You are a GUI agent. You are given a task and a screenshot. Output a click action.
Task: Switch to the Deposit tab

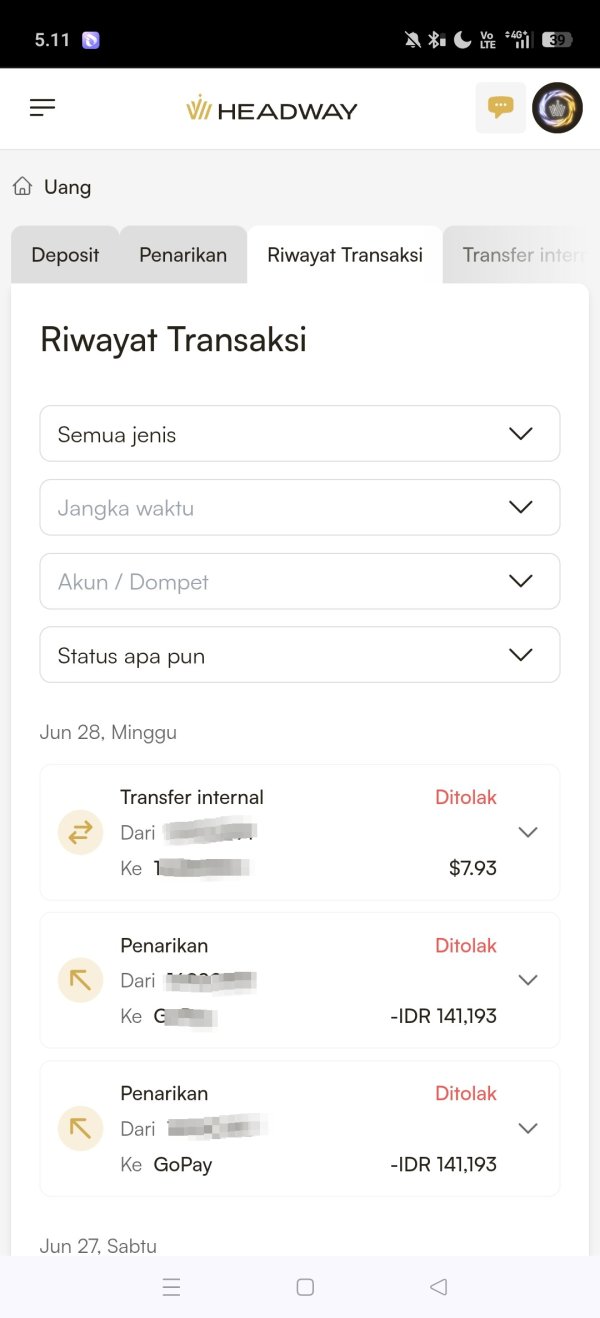[65, 255]
